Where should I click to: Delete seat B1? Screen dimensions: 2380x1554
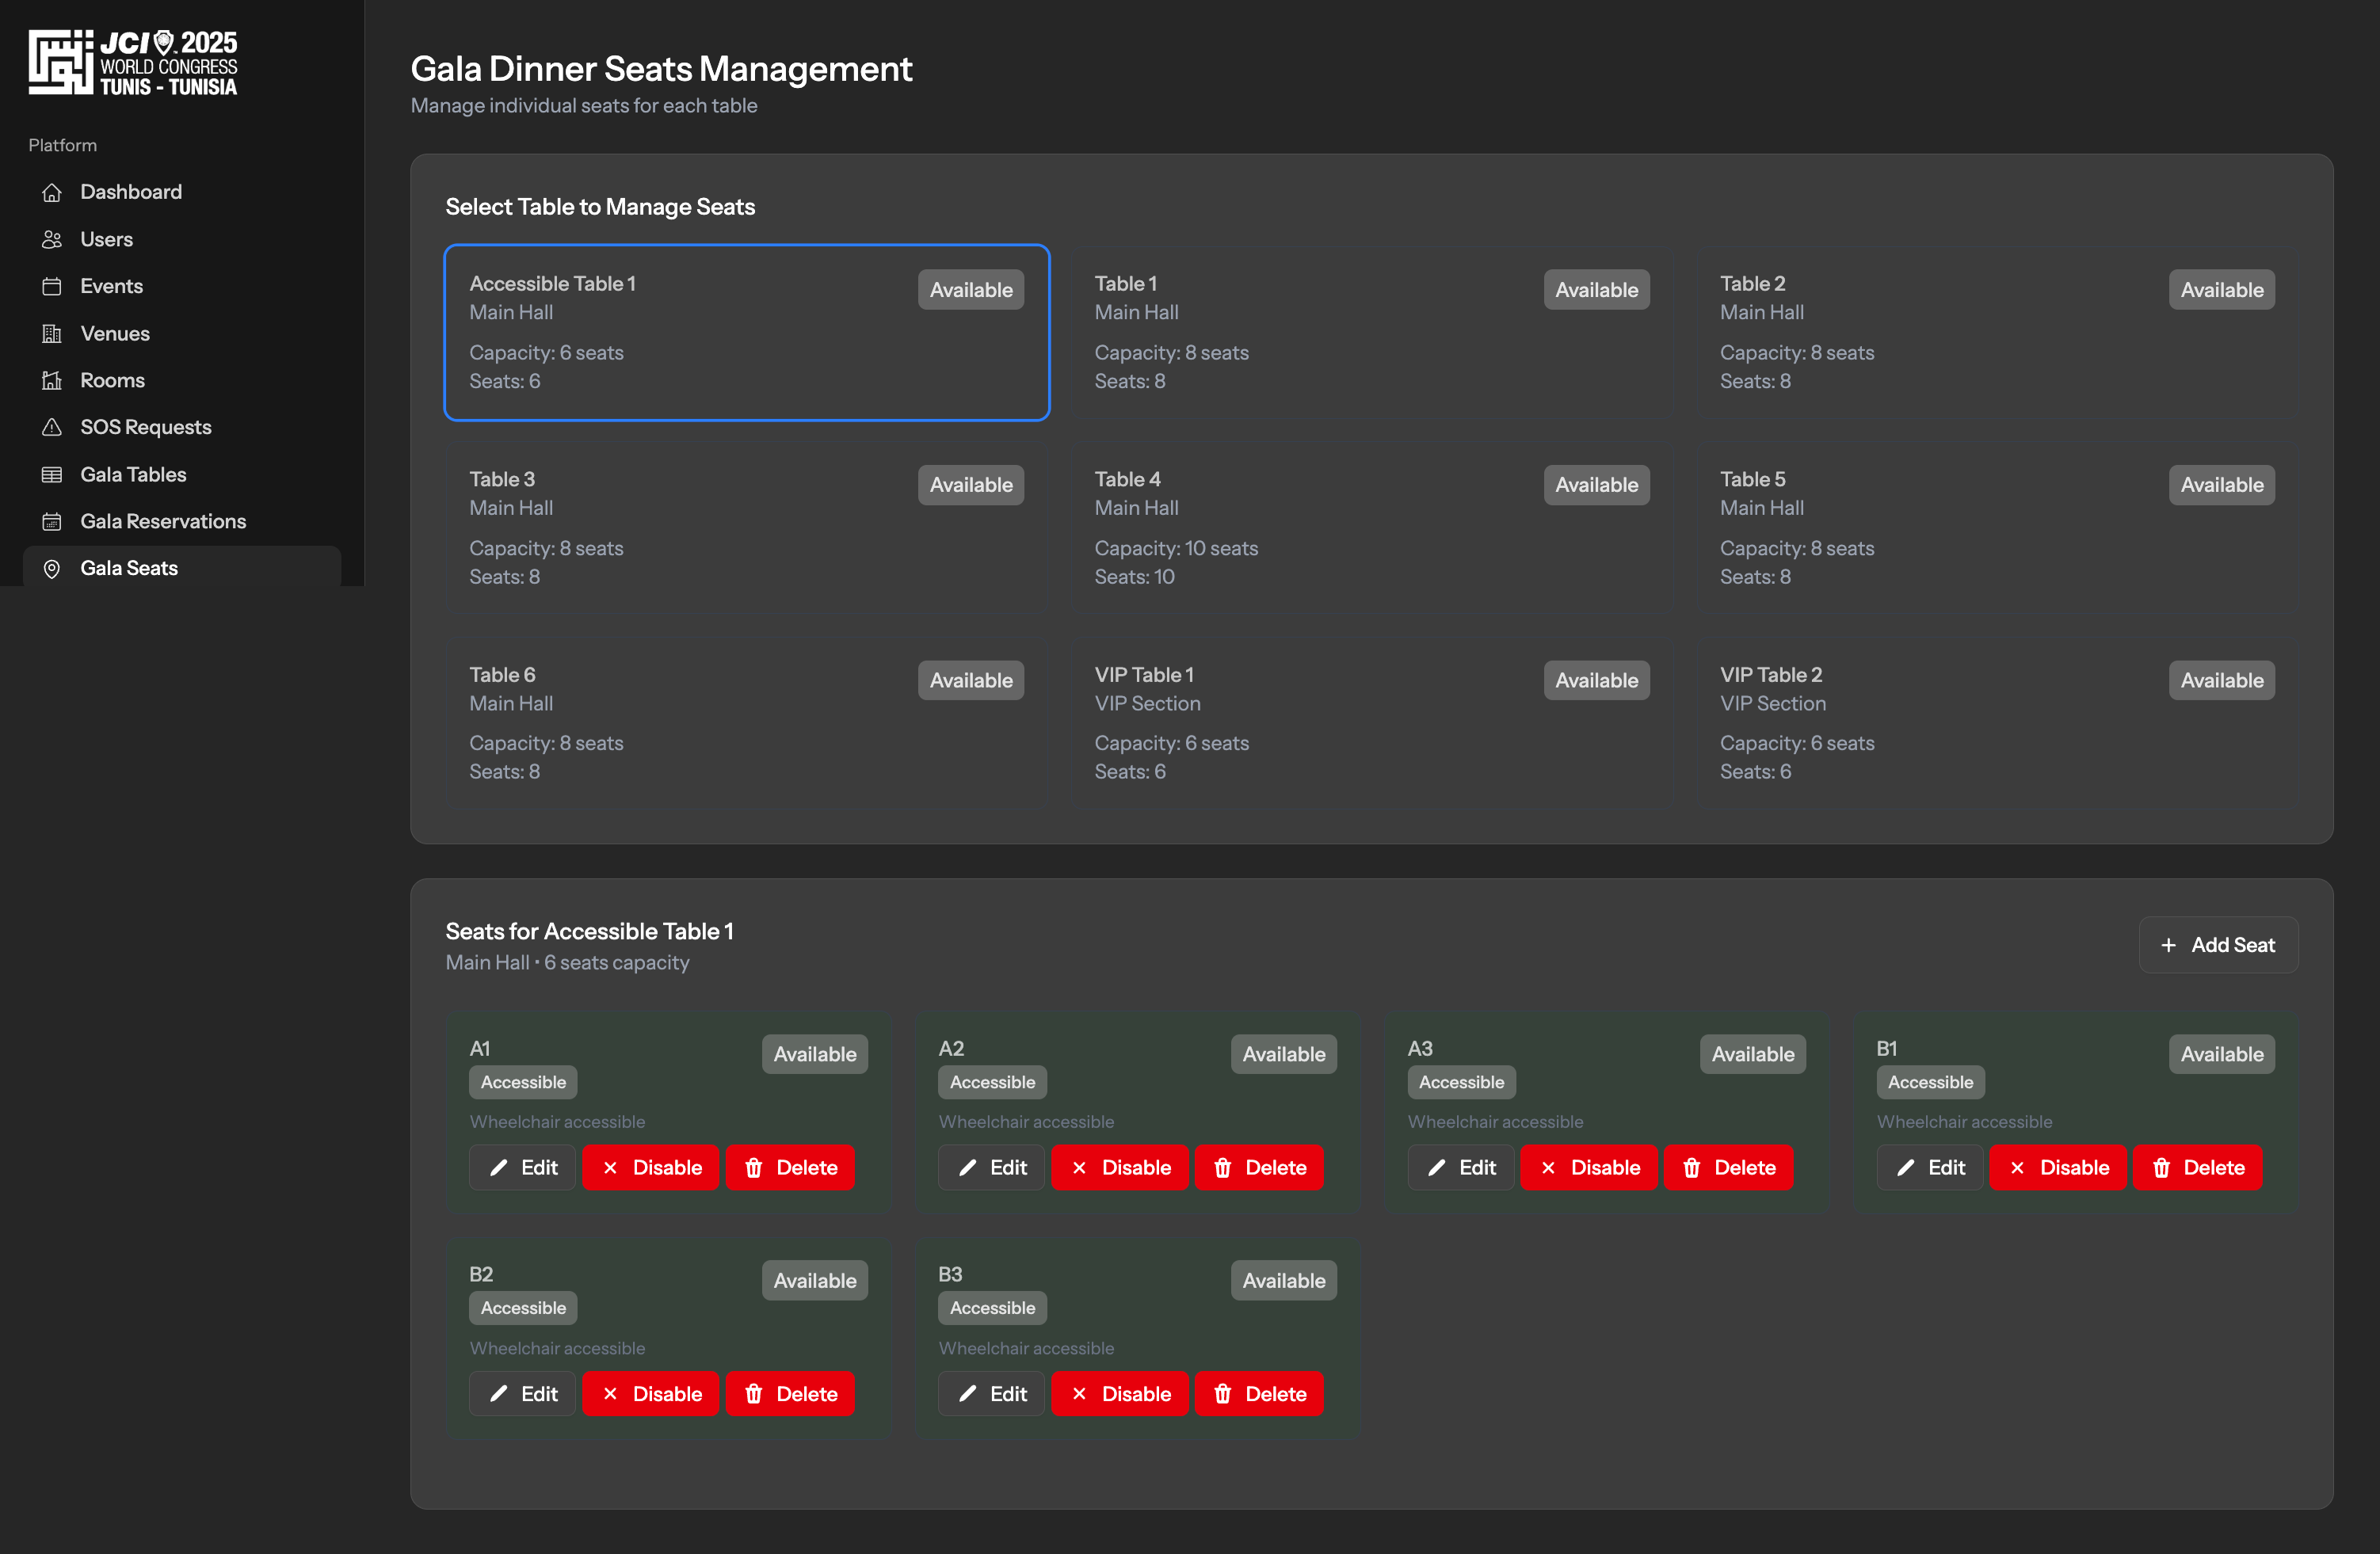(x=2197, y=1167)
